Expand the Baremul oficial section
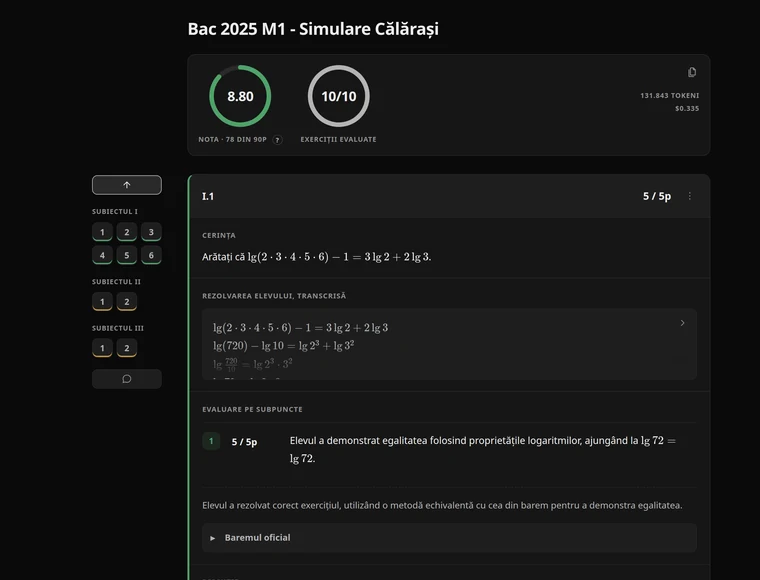This screenshot has width=760, height=580. coord(449,538)
